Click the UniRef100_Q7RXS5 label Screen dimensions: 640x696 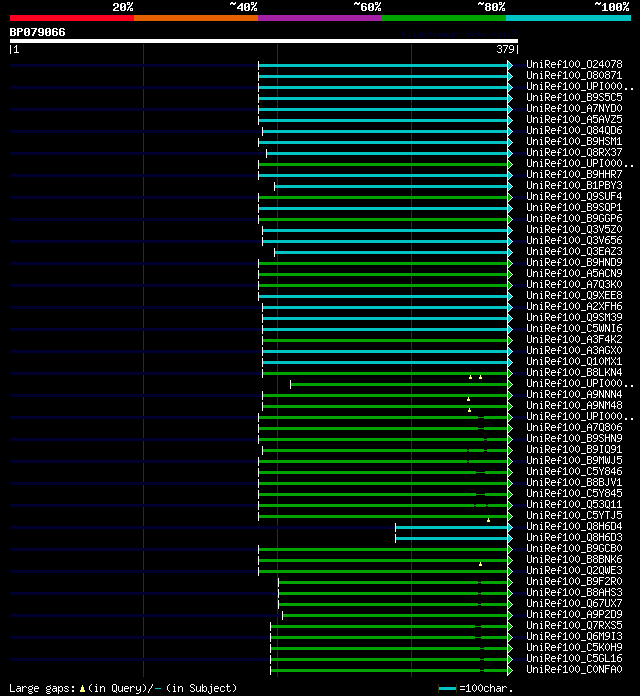(x=574, y=626)
